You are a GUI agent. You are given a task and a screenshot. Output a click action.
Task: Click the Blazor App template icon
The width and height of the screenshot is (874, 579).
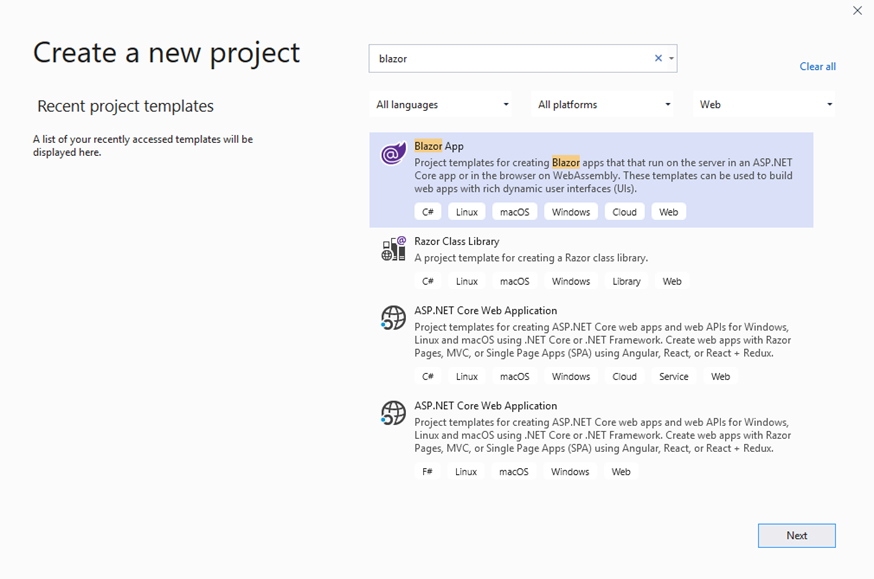click(393, 154)
